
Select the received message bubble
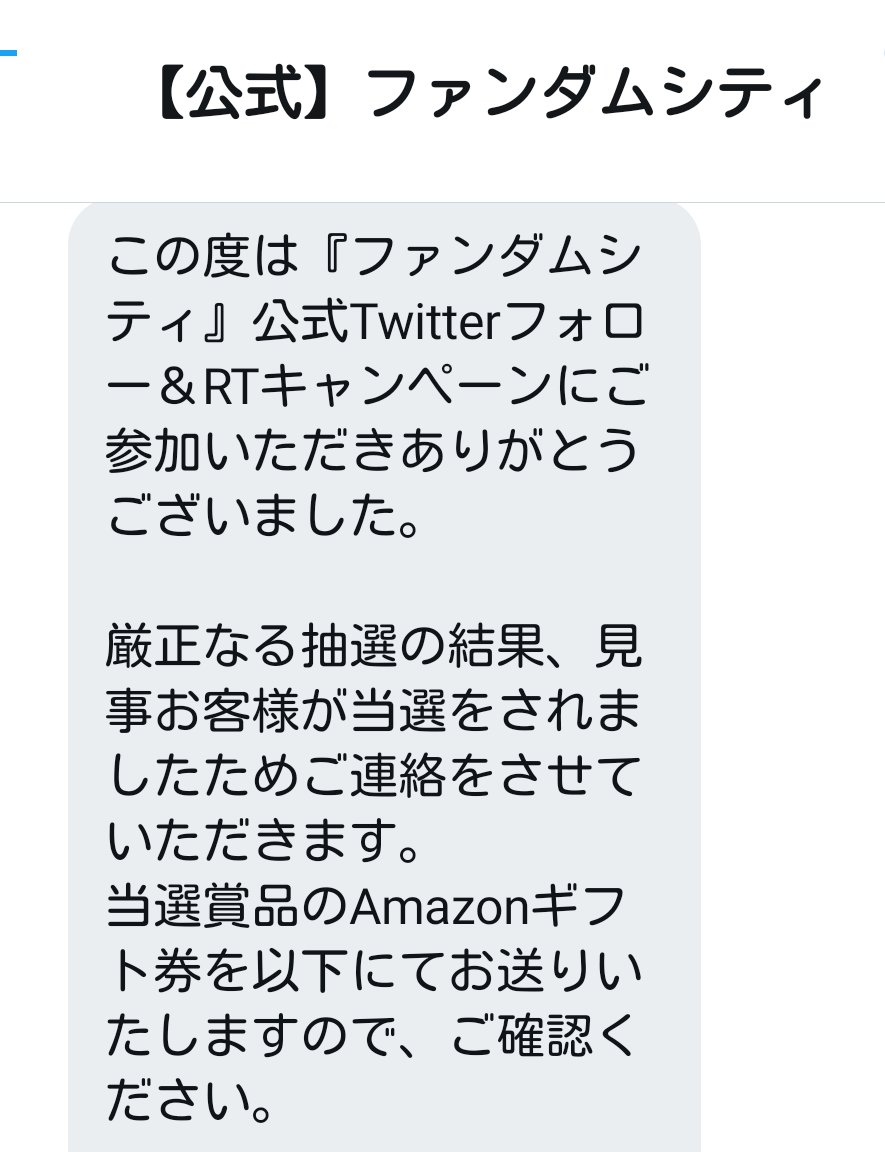pyautogui.click(x=384, y=677)
